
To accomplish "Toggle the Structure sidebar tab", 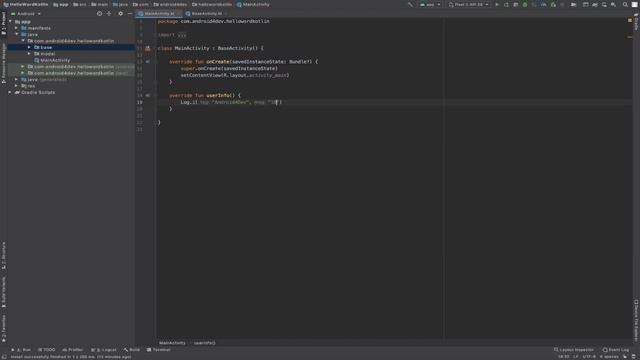I will click(x=4, y=255).
